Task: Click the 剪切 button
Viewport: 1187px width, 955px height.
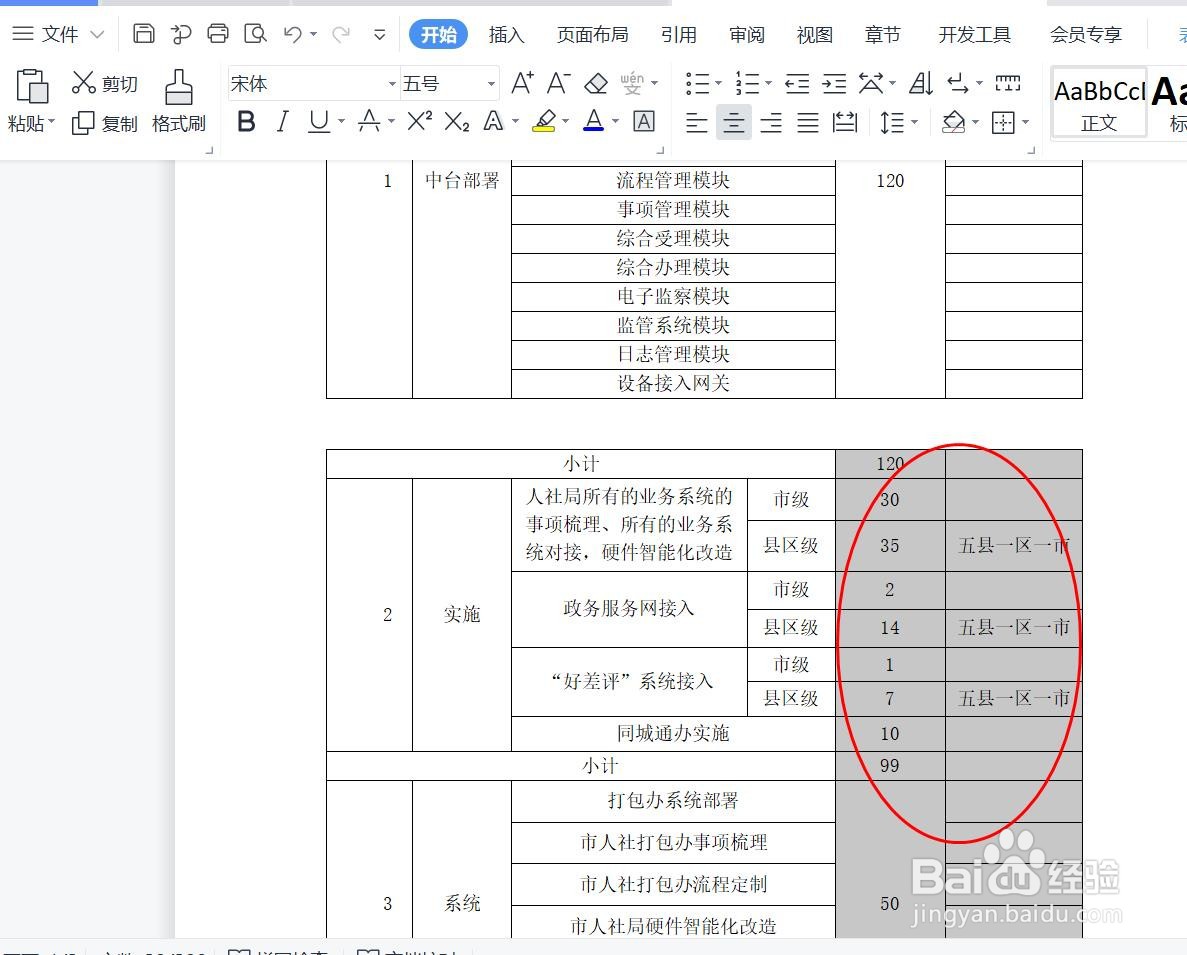Action: pos(105,82)
